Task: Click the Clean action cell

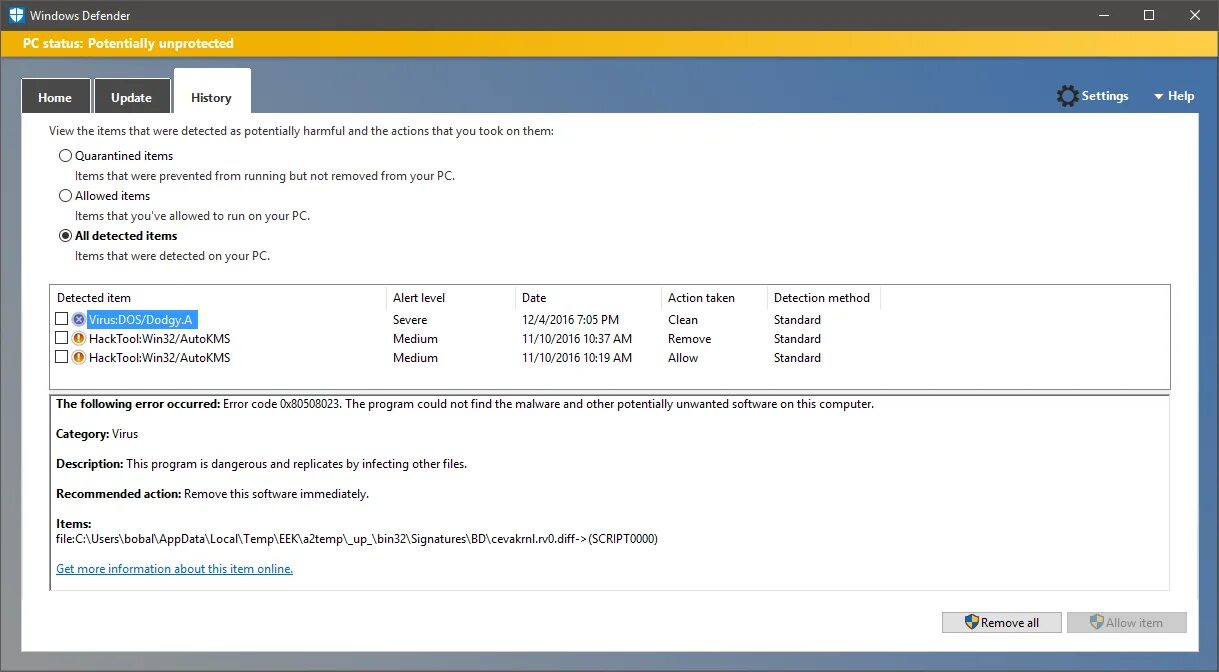Action: (683, 320)
